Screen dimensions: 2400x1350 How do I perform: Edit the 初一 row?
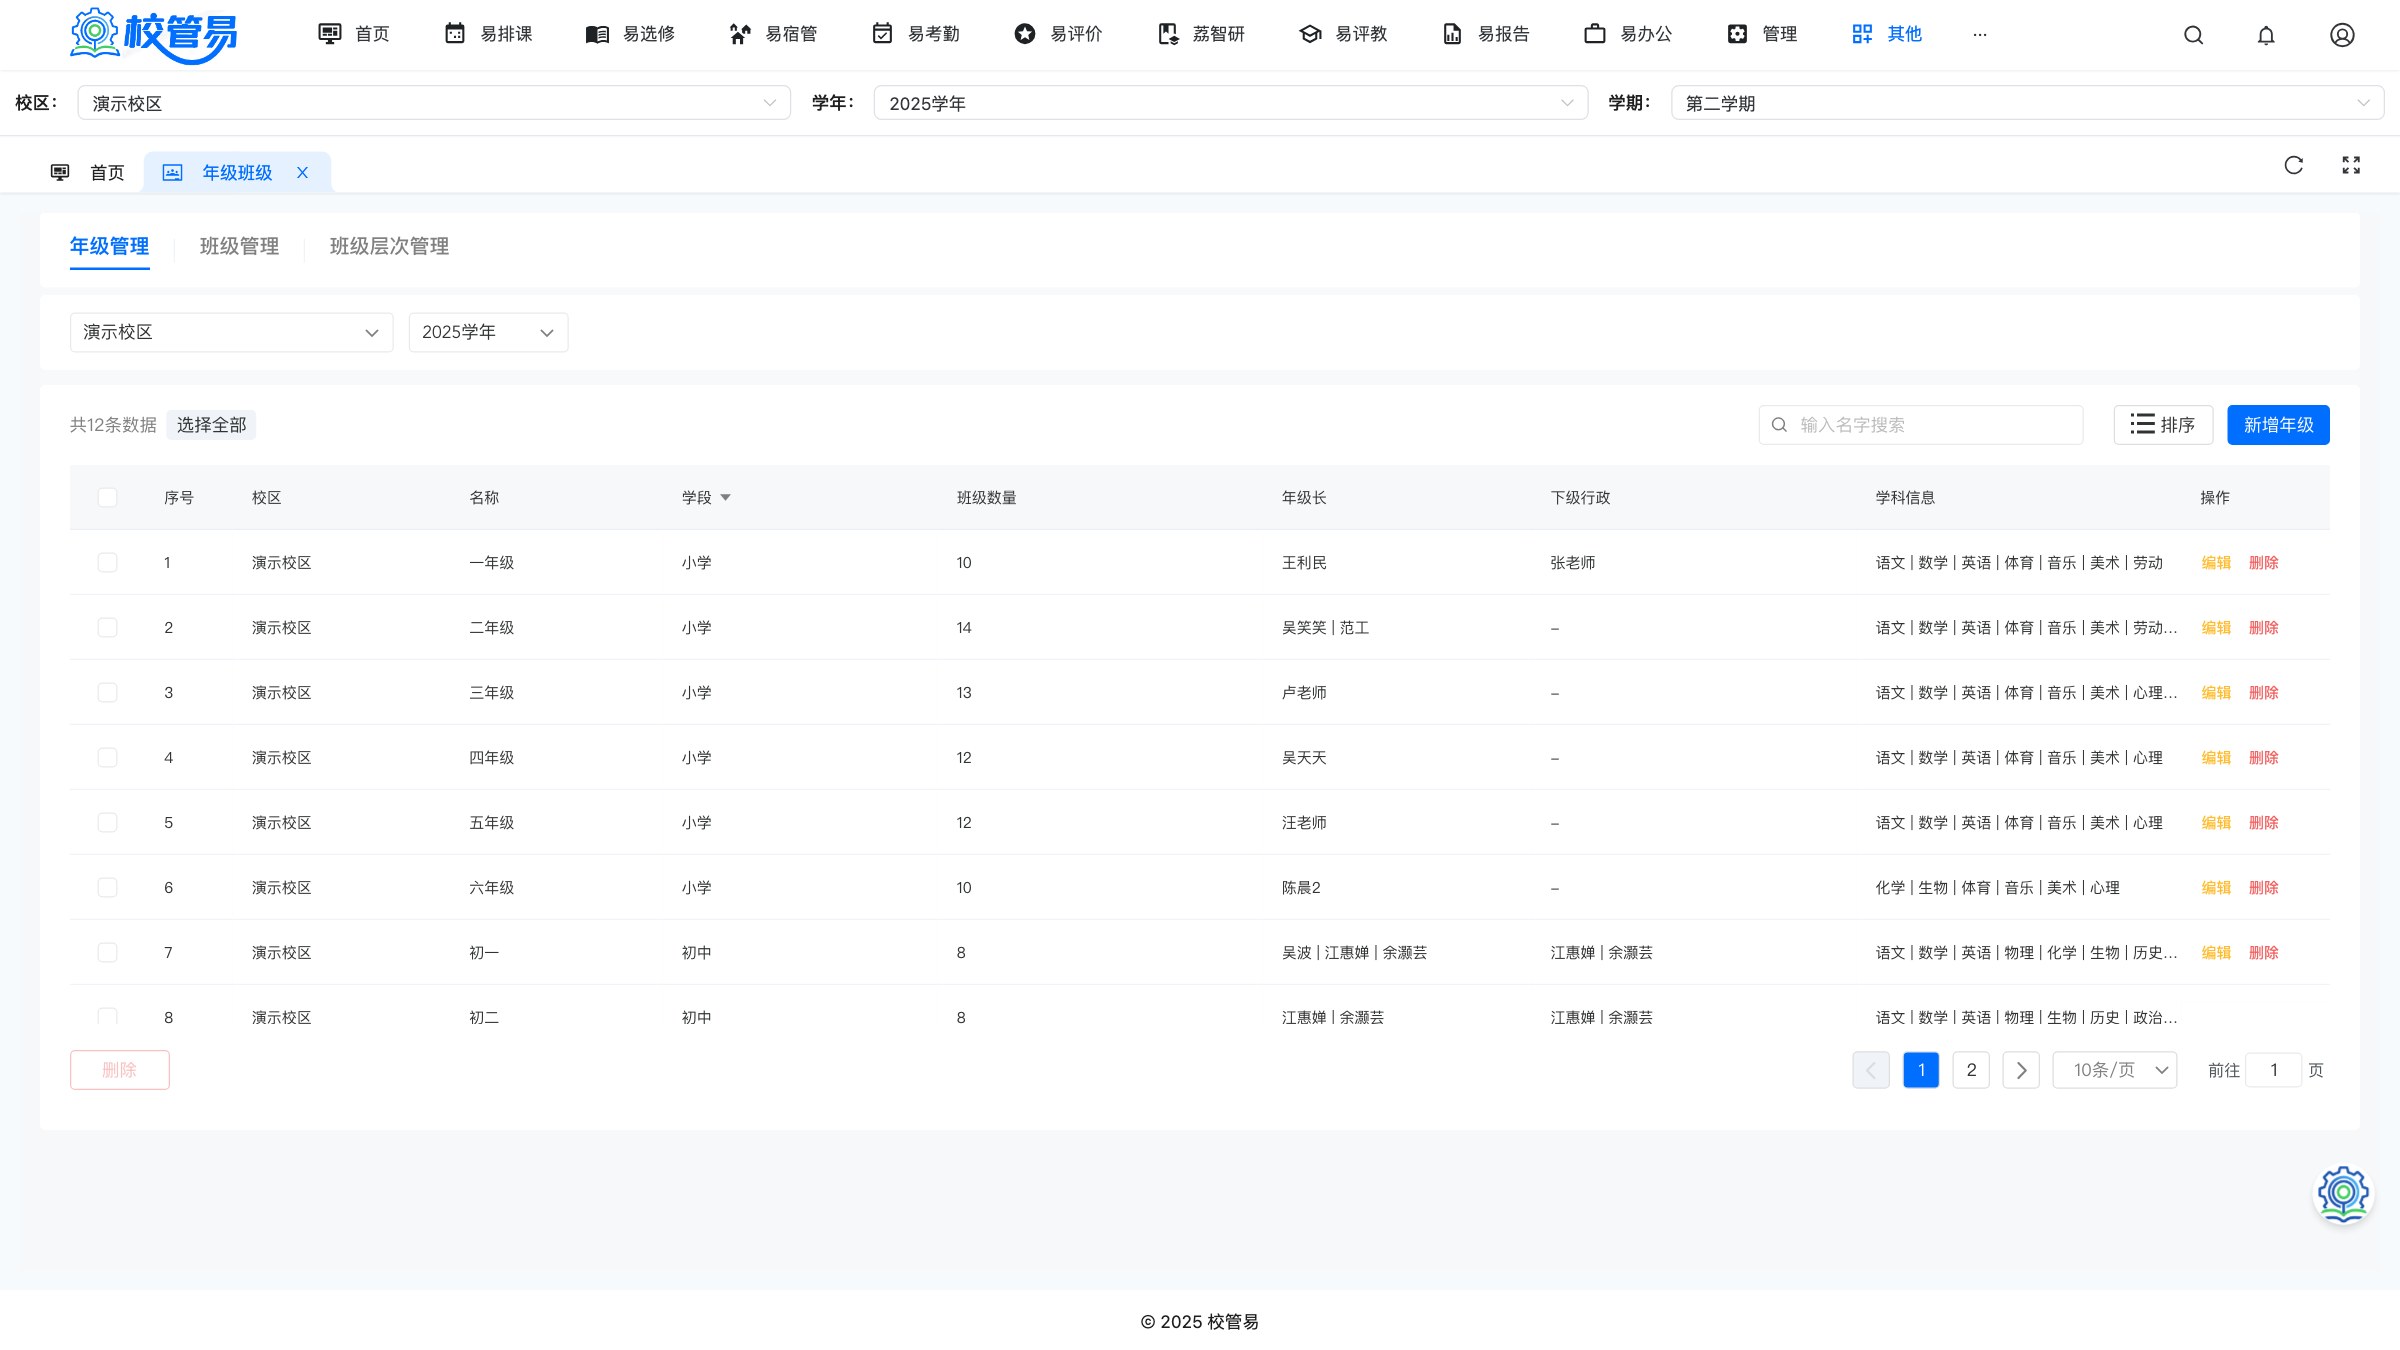pyautogui.click(x=2216, y=953)
